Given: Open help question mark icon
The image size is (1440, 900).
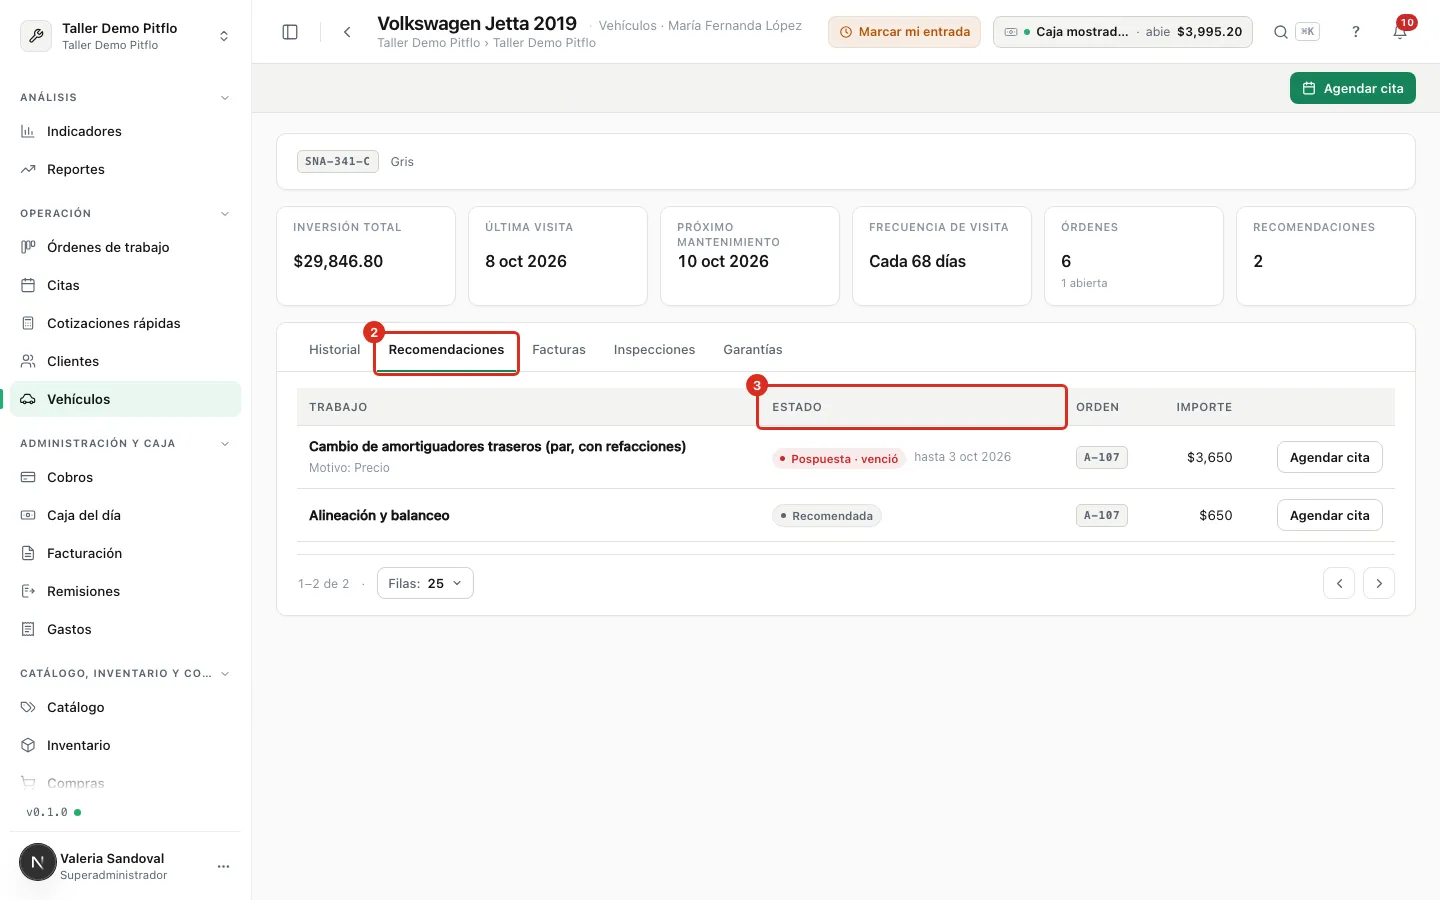Looking at the screenshot, I should tap(1356, 32).
